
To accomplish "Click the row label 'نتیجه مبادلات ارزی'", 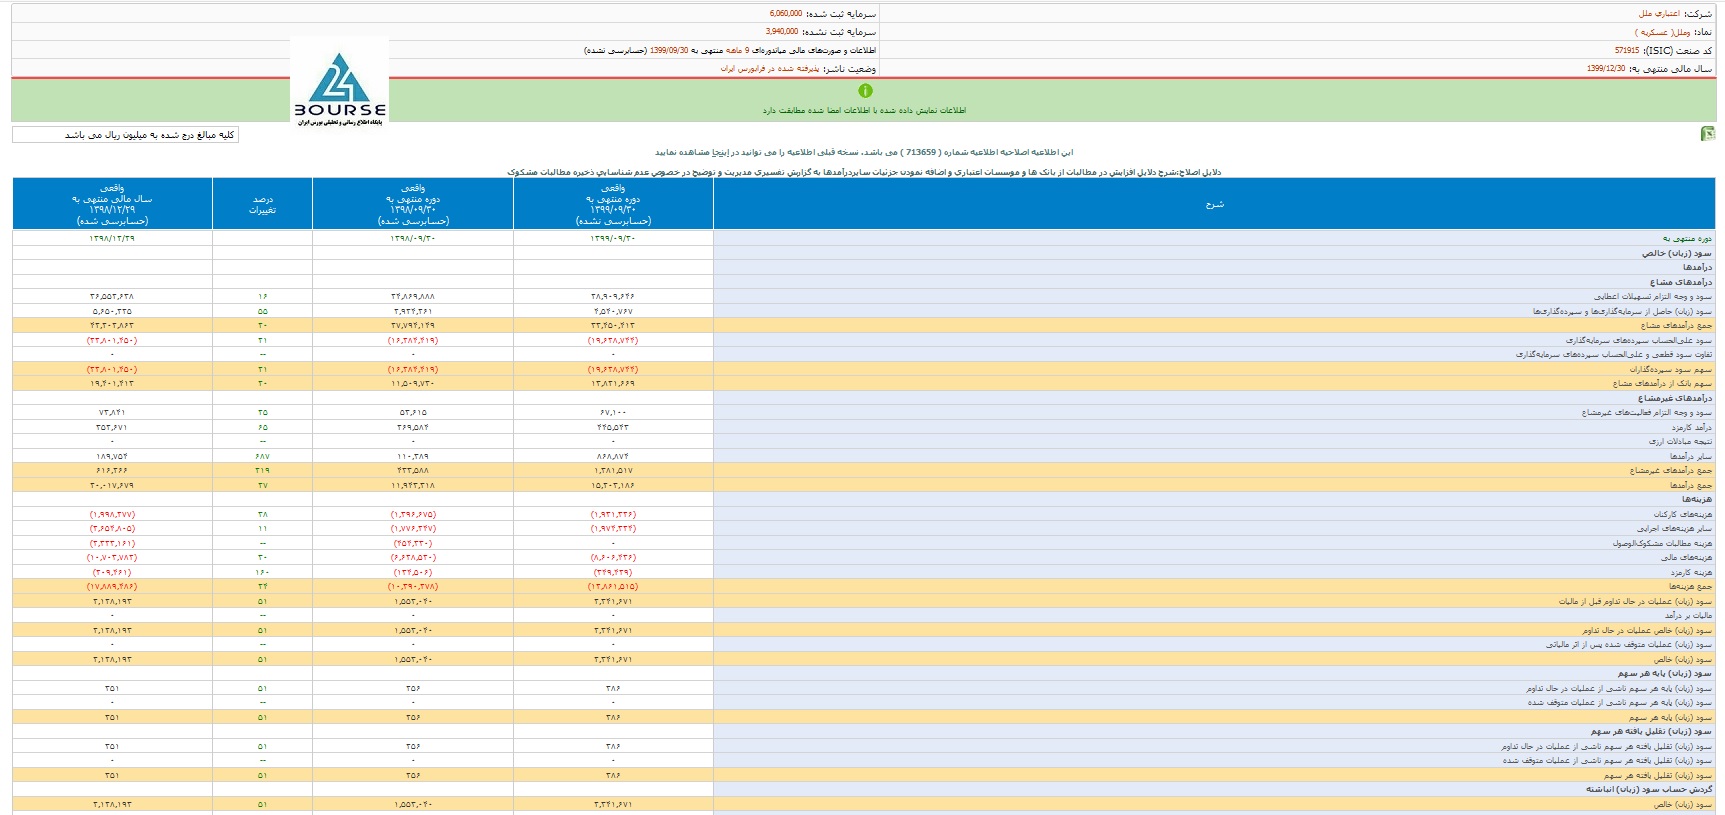I will click(1680, 442).
